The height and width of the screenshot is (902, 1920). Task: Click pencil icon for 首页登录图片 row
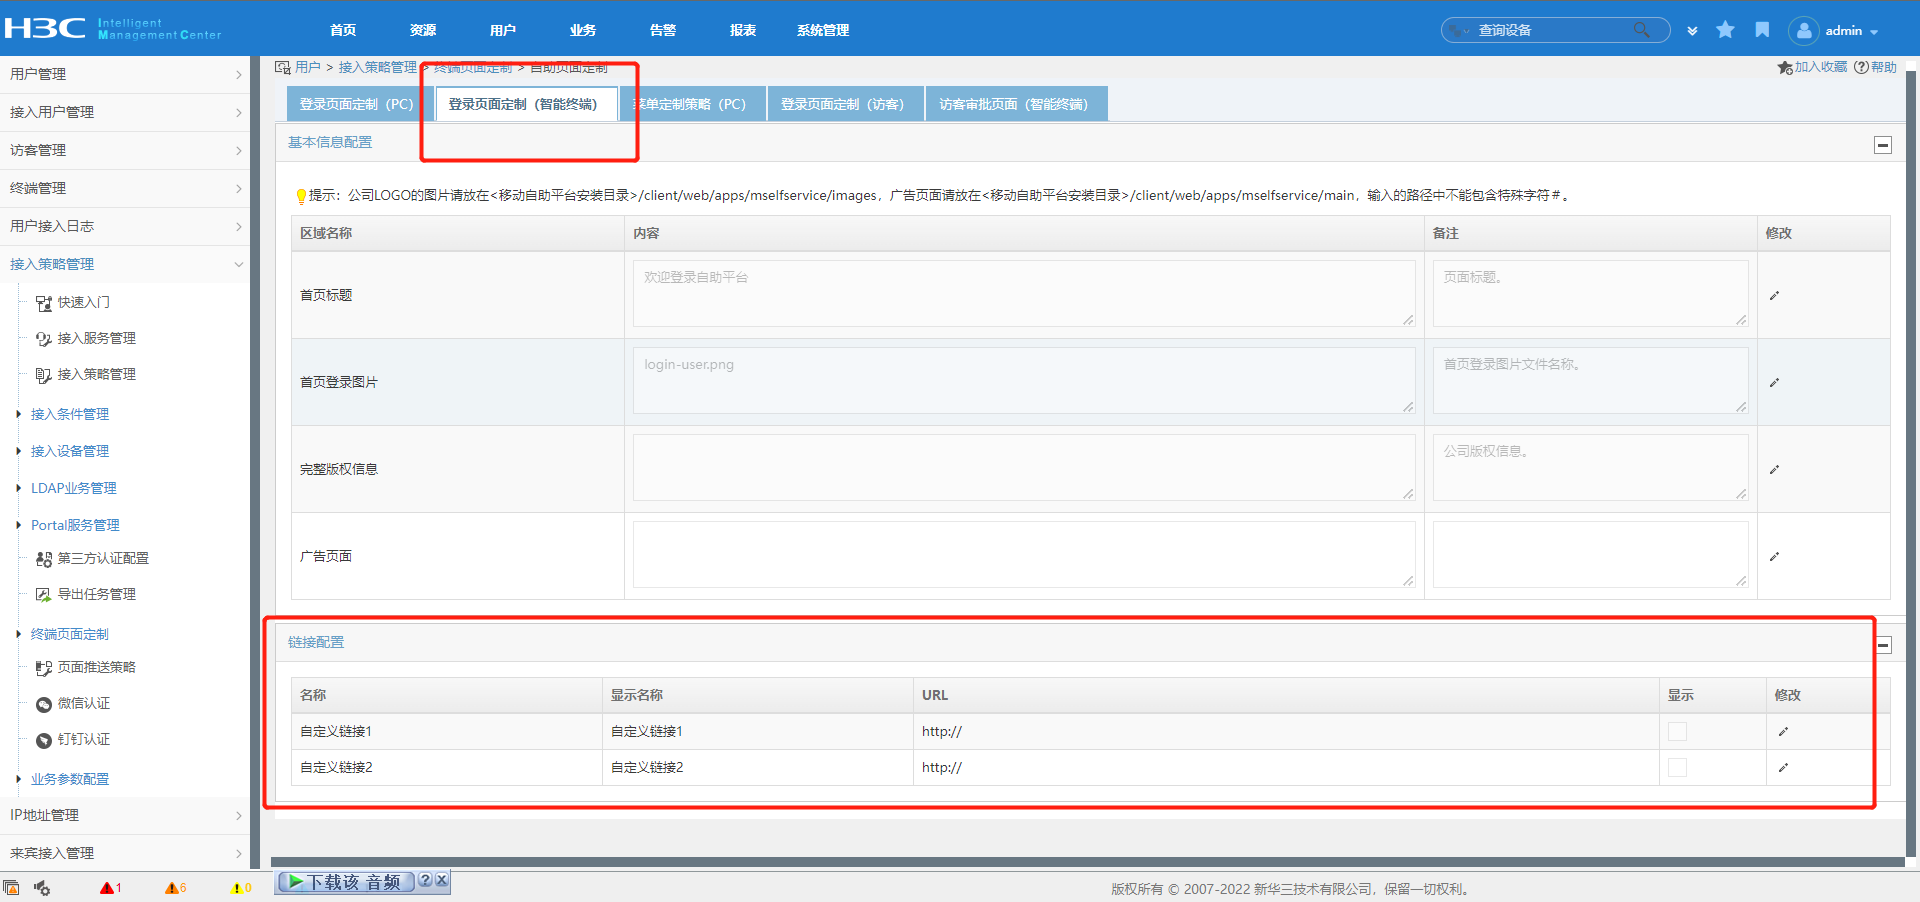click(1774, 382)
